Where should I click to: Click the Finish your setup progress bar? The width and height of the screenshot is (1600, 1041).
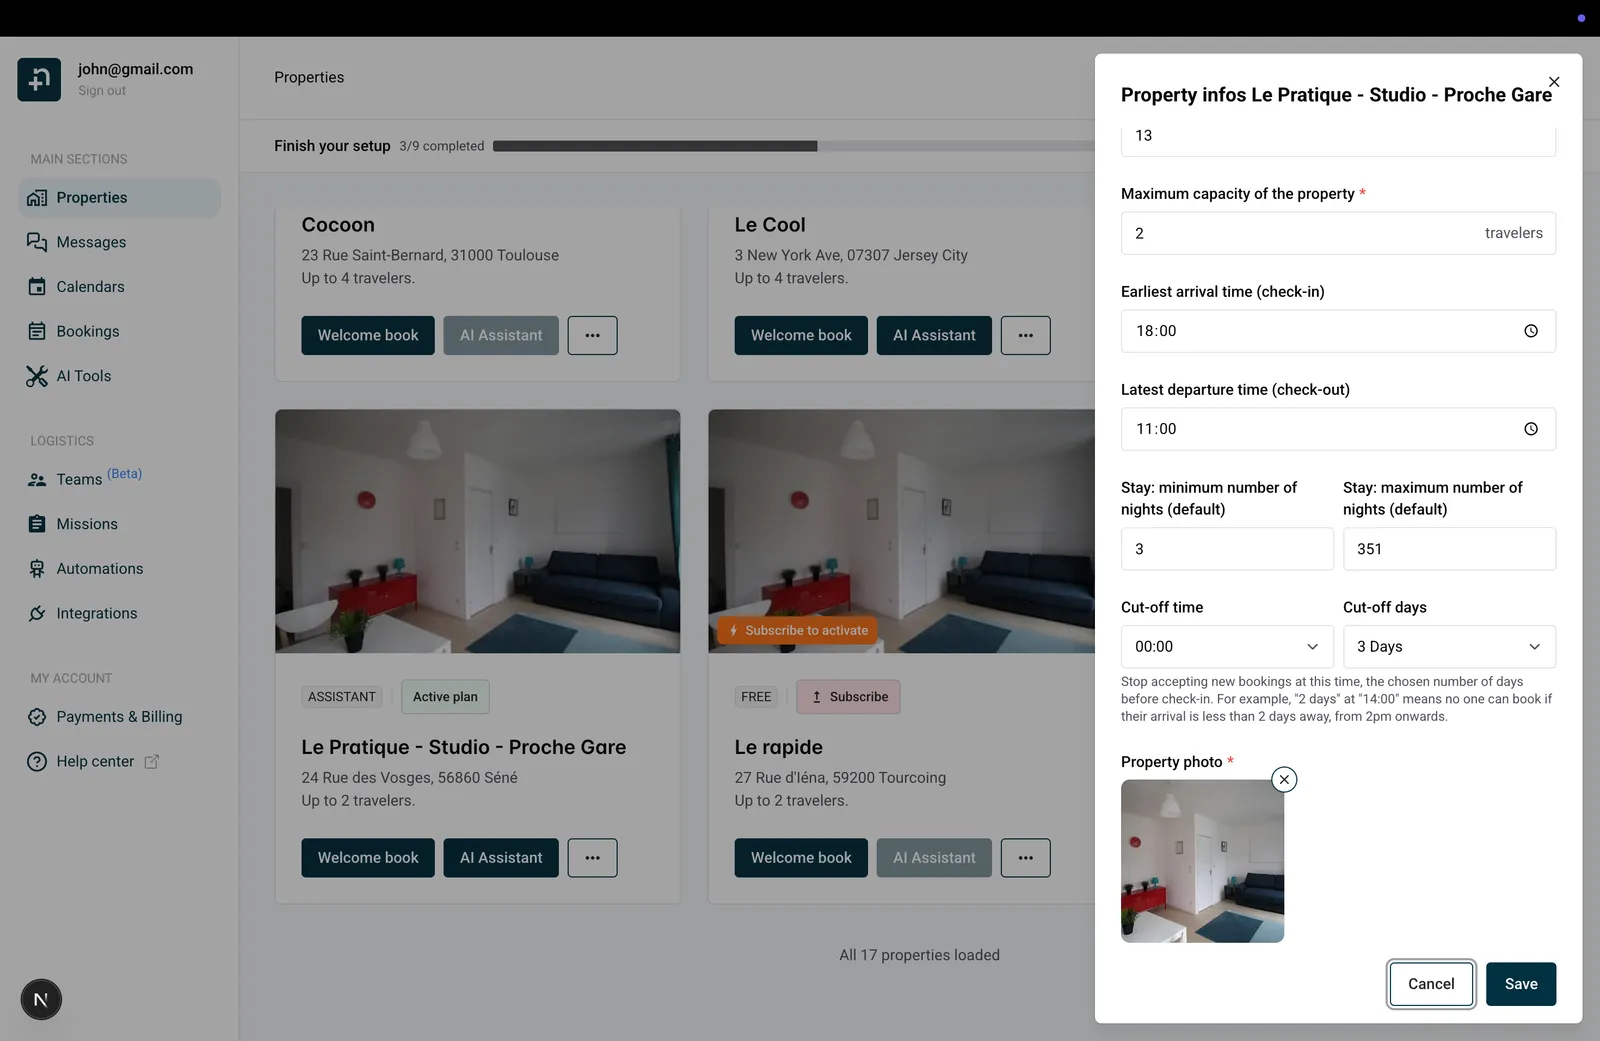click(x=794, y=146)
